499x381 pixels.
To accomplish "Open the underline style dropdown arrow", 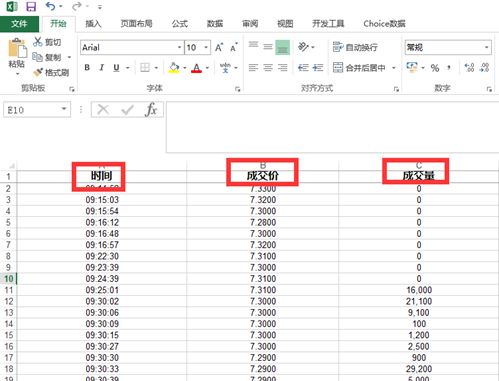I will coord(127,68).
